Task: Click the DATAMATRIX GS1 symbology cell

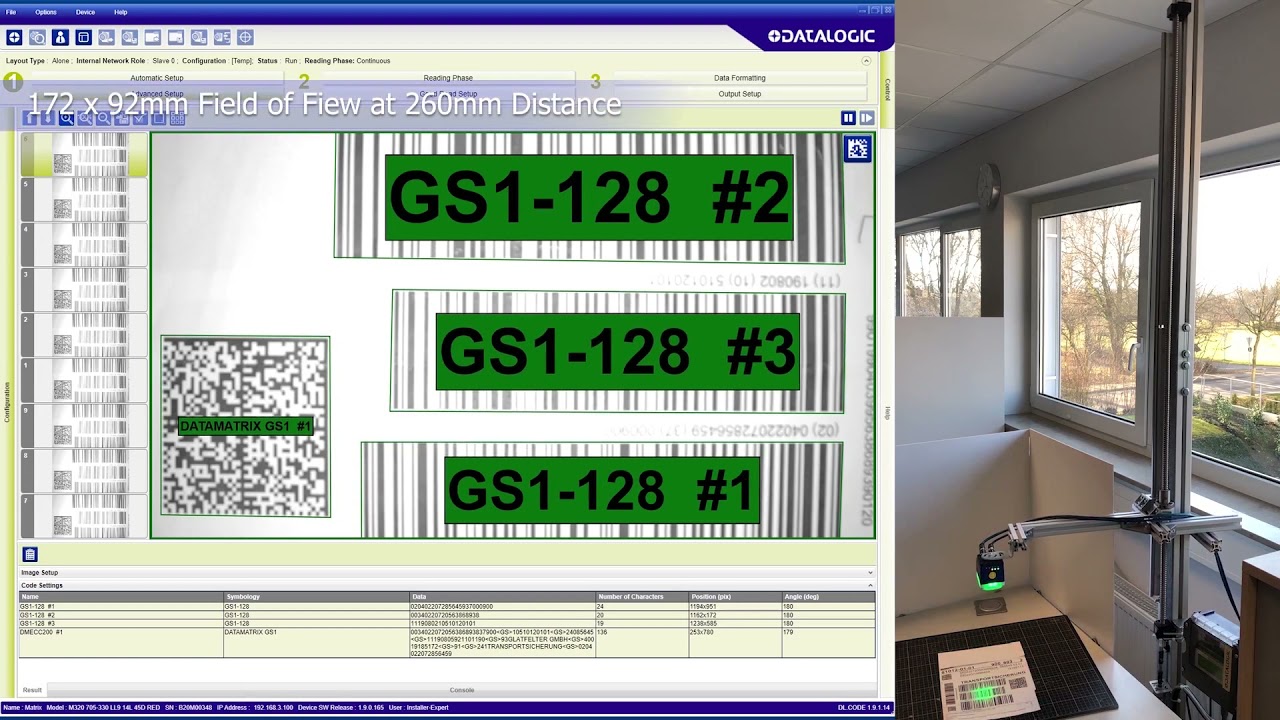Action: (316, 643)
